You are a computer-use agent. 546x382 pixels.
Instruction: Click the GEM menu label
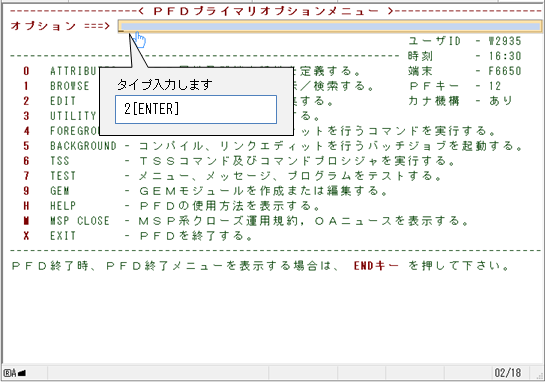tap(60, 191)
